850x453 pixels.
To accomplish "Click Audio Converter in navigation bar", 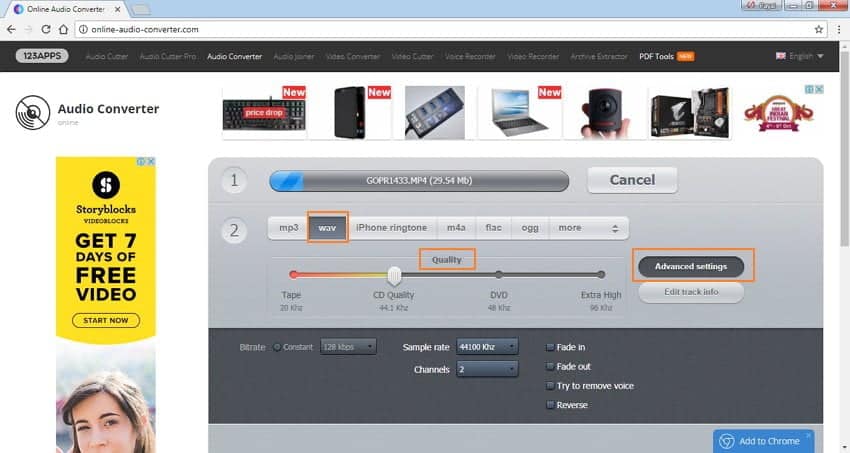I will (235, 56).
